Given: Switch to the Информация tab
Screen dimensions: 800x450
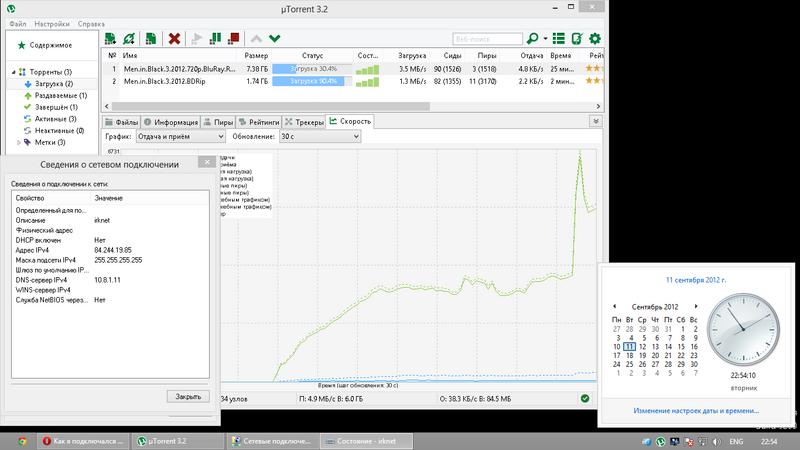Looking at the screenshot, I should coord(171,122).
